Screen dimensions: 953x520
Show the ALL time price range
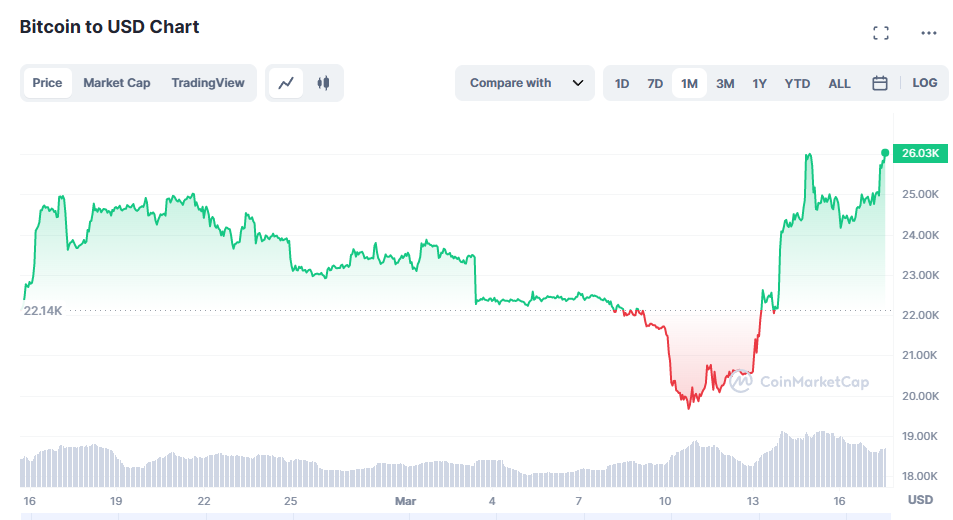pos(839,83)
